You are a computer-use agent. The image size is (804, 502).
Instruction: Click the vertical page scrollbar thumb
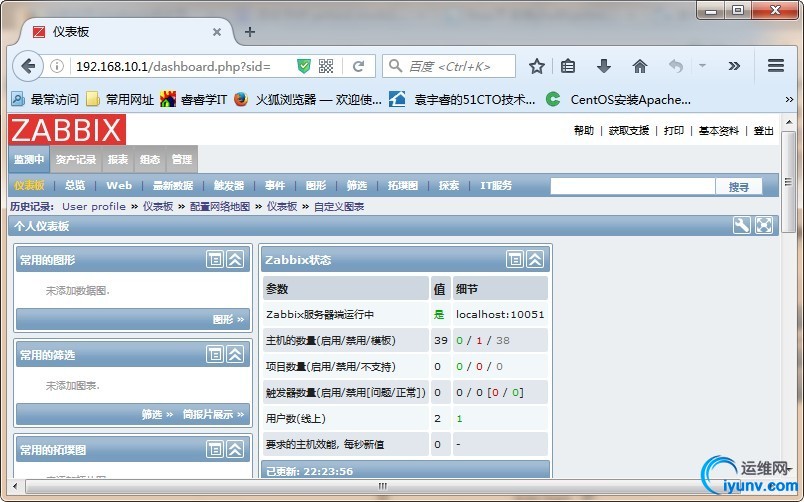pyautogui.click(x=789, y=182)
